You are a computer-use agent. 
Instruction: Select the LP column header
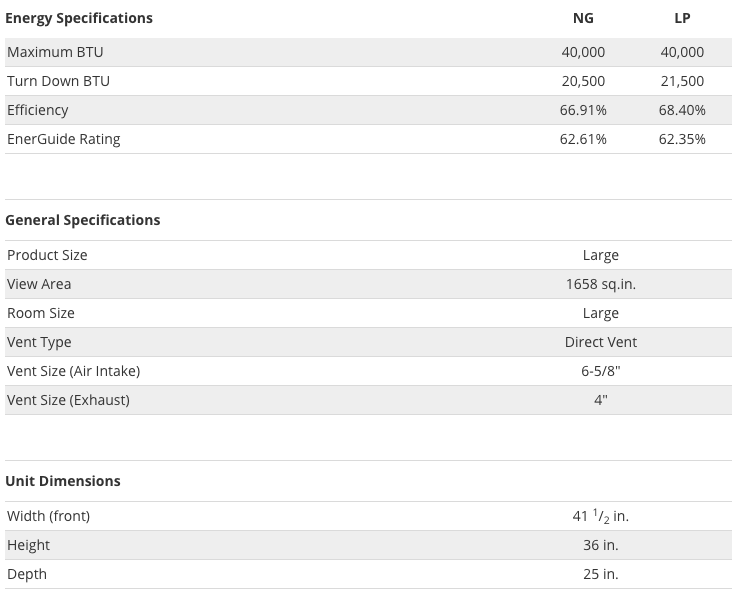tap(682, 18)
